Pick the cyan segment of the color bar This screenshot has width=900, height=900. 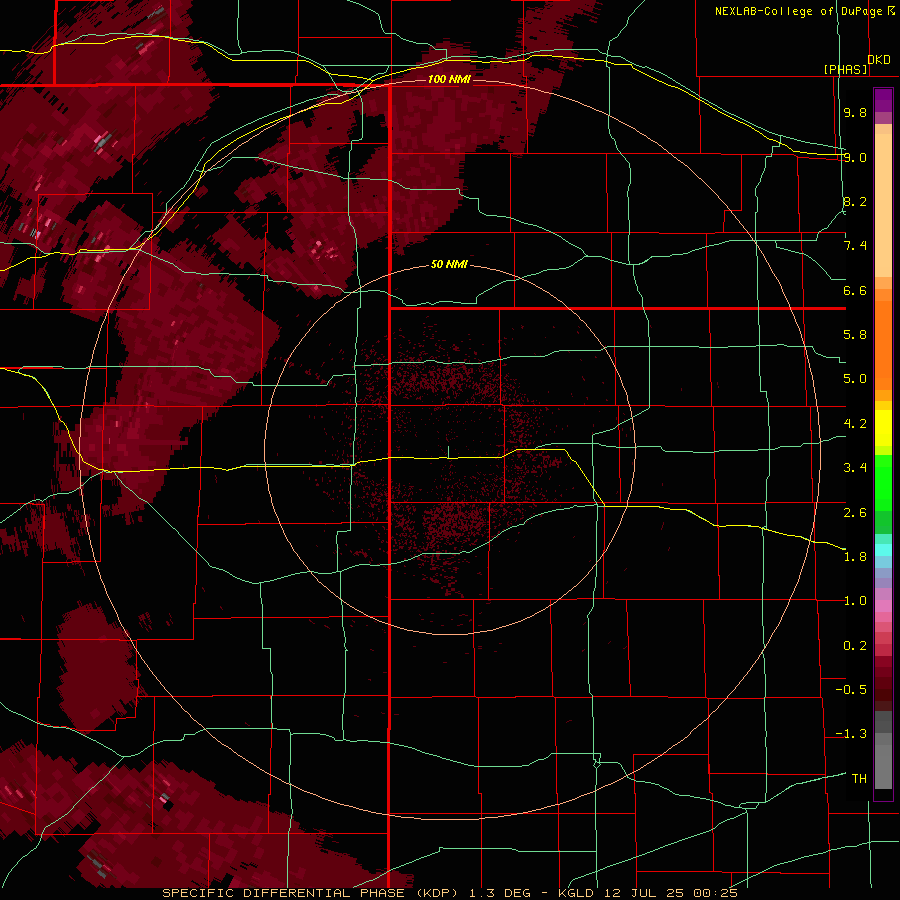(x=883, y=550)
